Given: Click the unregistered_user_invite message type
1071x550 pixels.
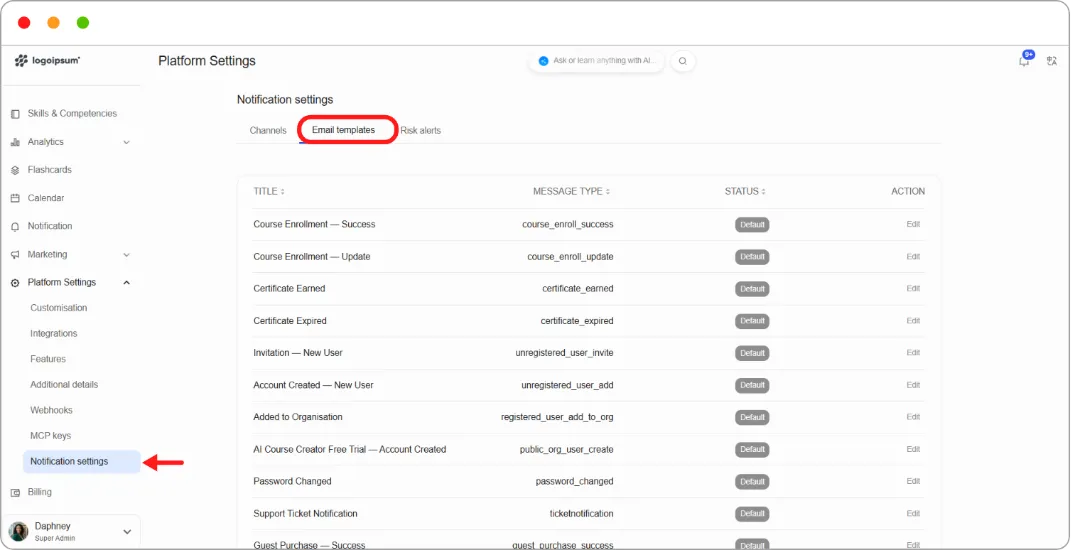Looking at the screenshot, I should [564, 353].
